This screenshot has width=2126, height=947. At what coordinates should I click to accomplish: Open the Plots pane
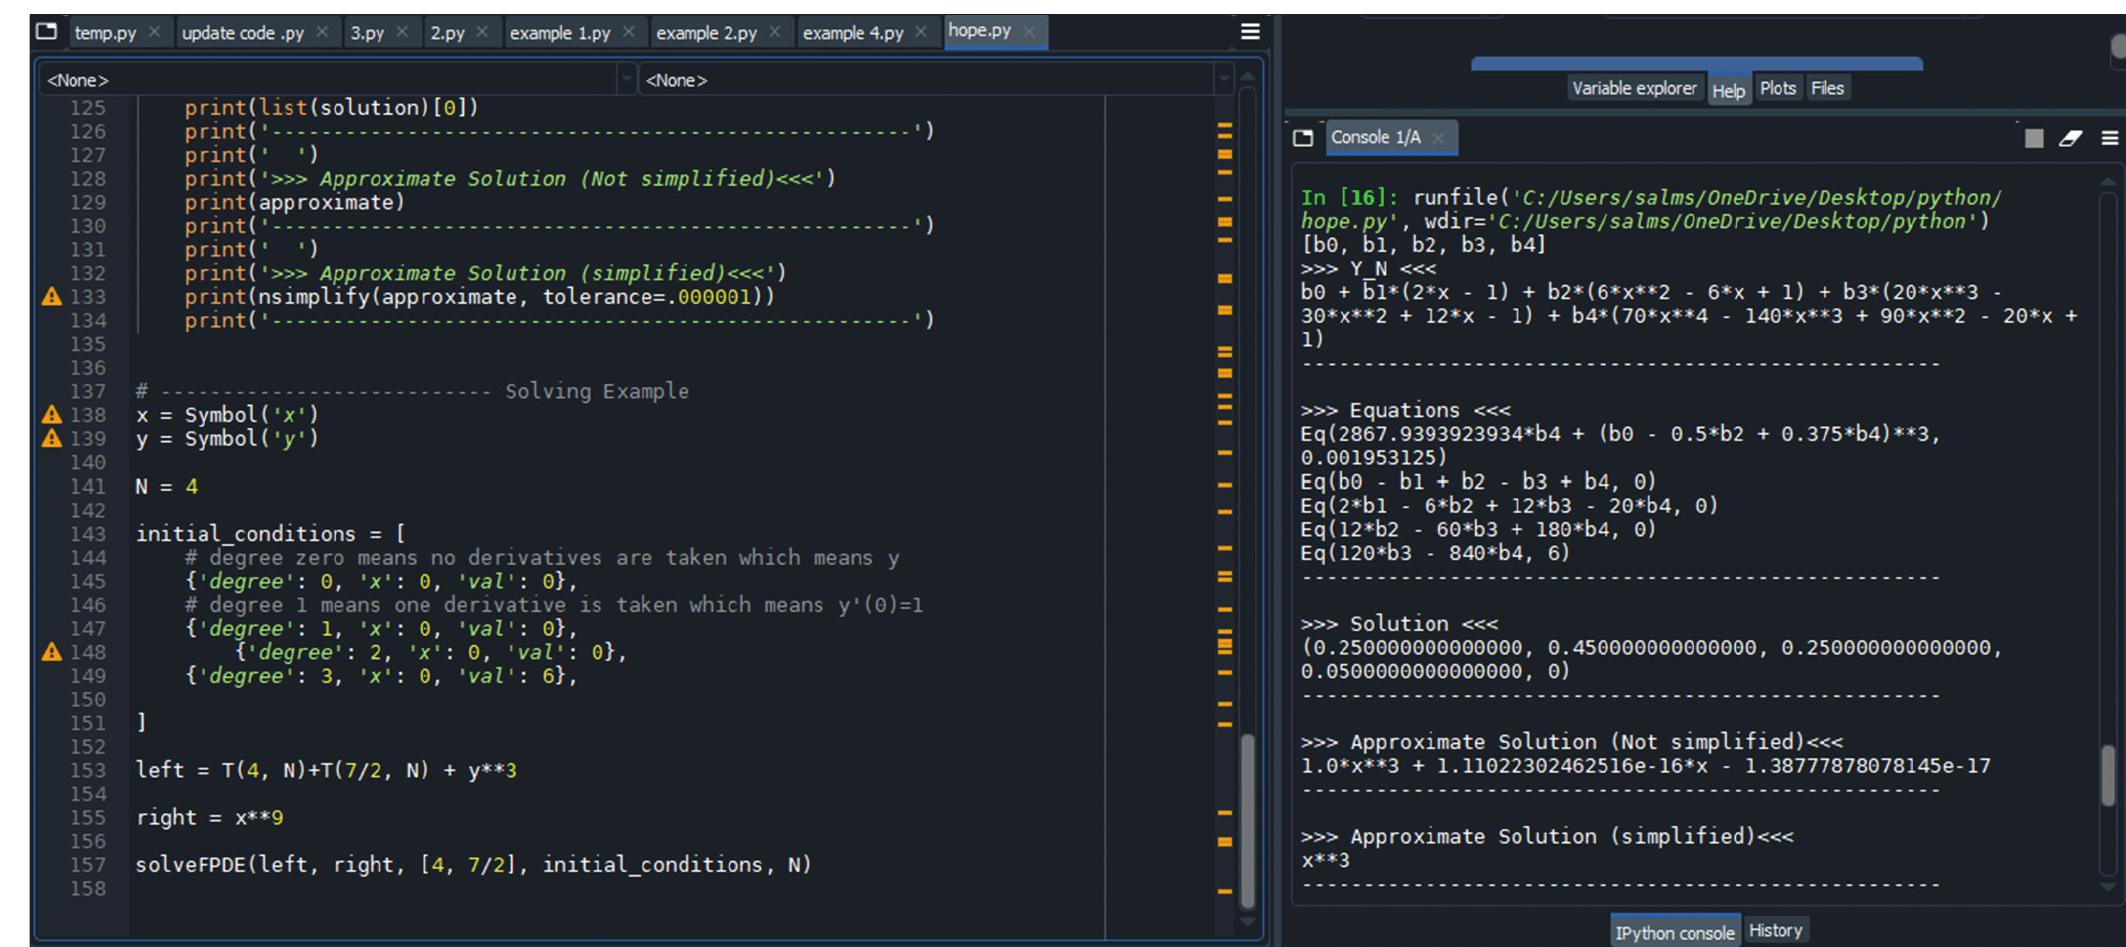pos(1778,88)
